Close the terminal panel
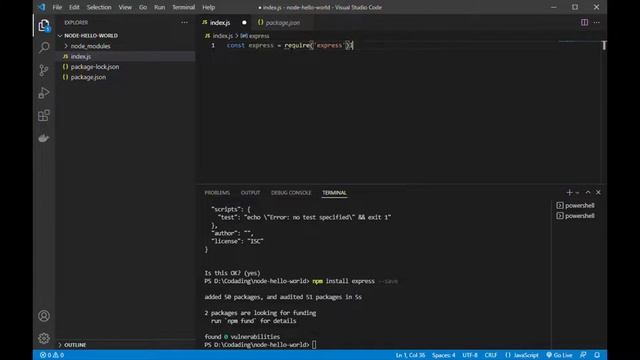The height and width of the screenshot is (360, 640). (598, 192)
